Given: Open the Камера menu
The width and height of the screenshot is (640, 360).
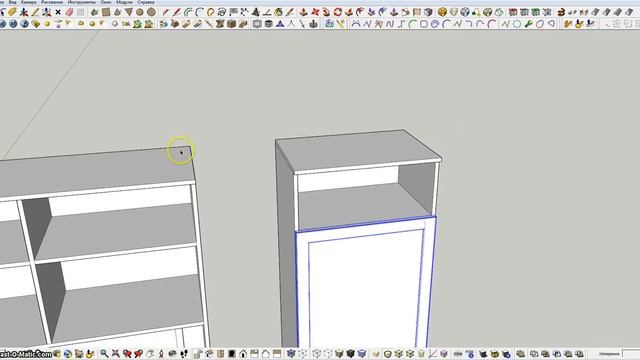Looking at the screenshot, I should [x=28, y=2].
